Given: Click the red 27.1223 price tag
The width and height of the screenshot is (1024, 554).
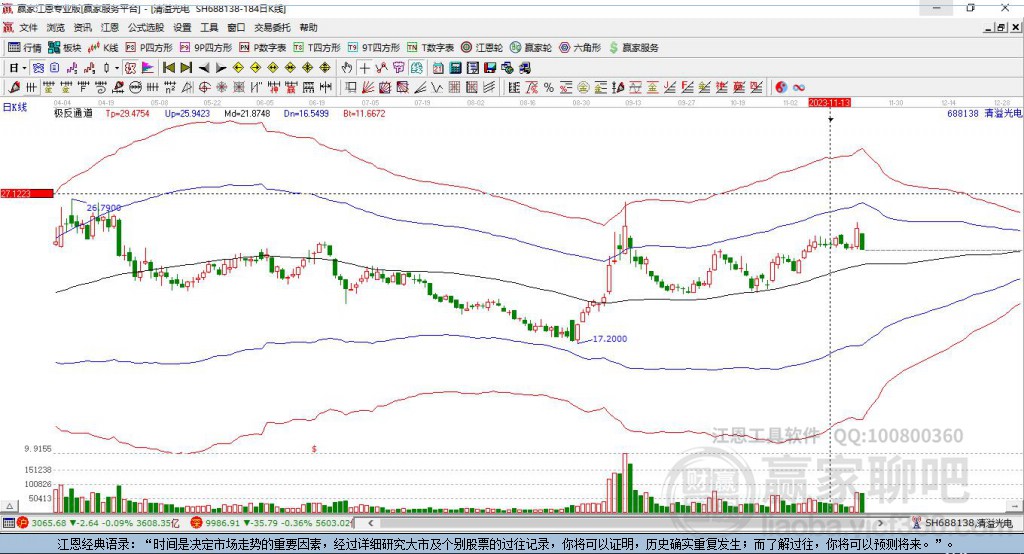Looking at the screenshot, I should click(27, 193).
